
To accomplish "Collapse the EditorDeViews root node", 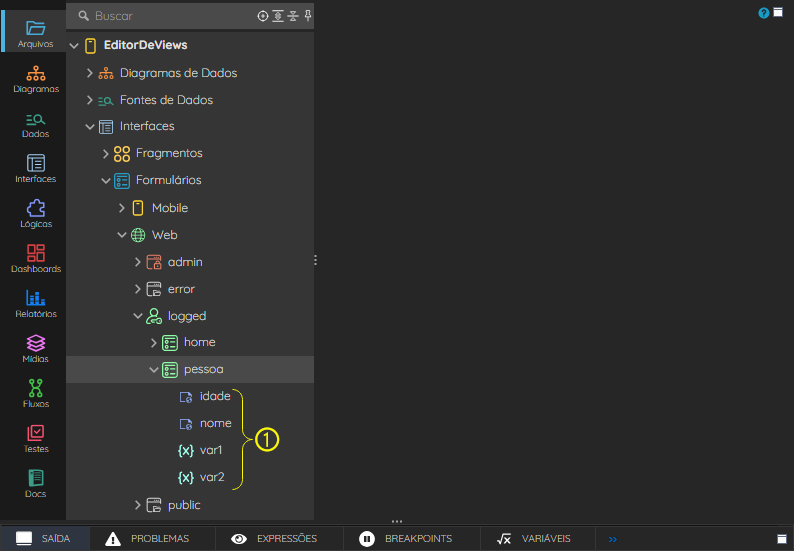I will click(74, 46).
